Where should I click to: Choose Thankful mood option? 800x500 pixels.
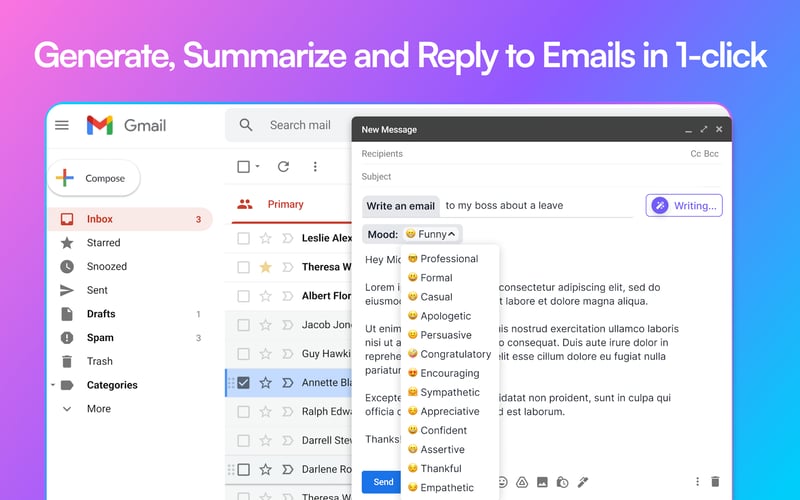435,468
